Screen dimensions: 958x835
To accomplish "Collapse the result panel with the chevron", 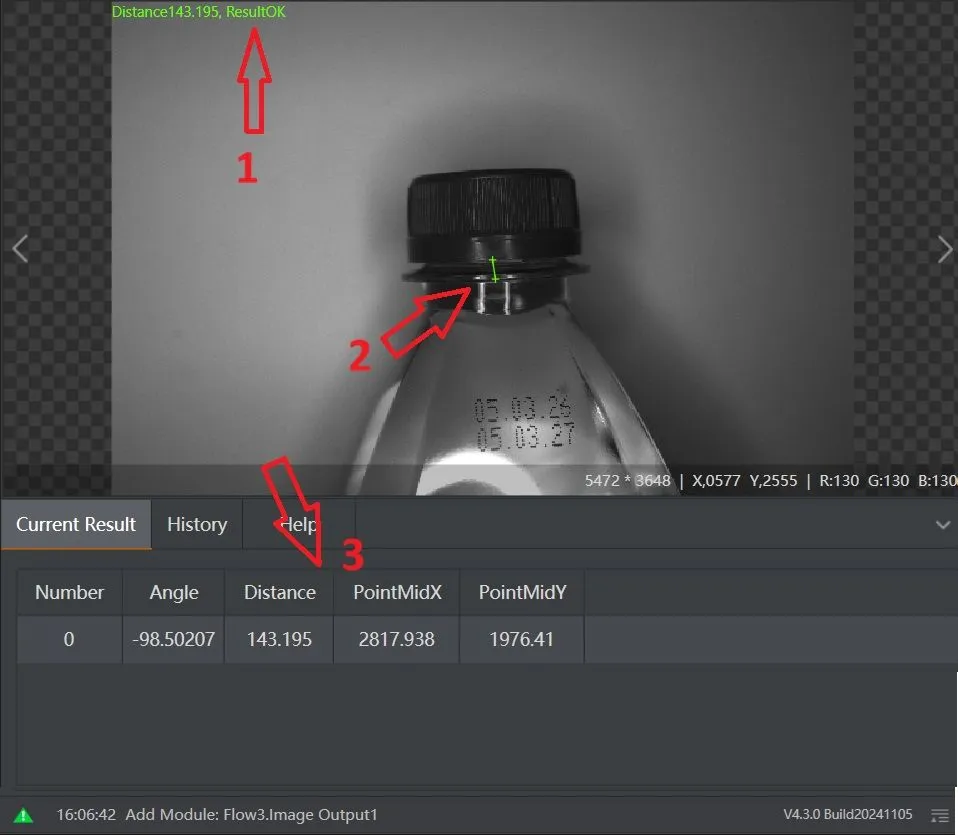I will (x=942, y=525).
